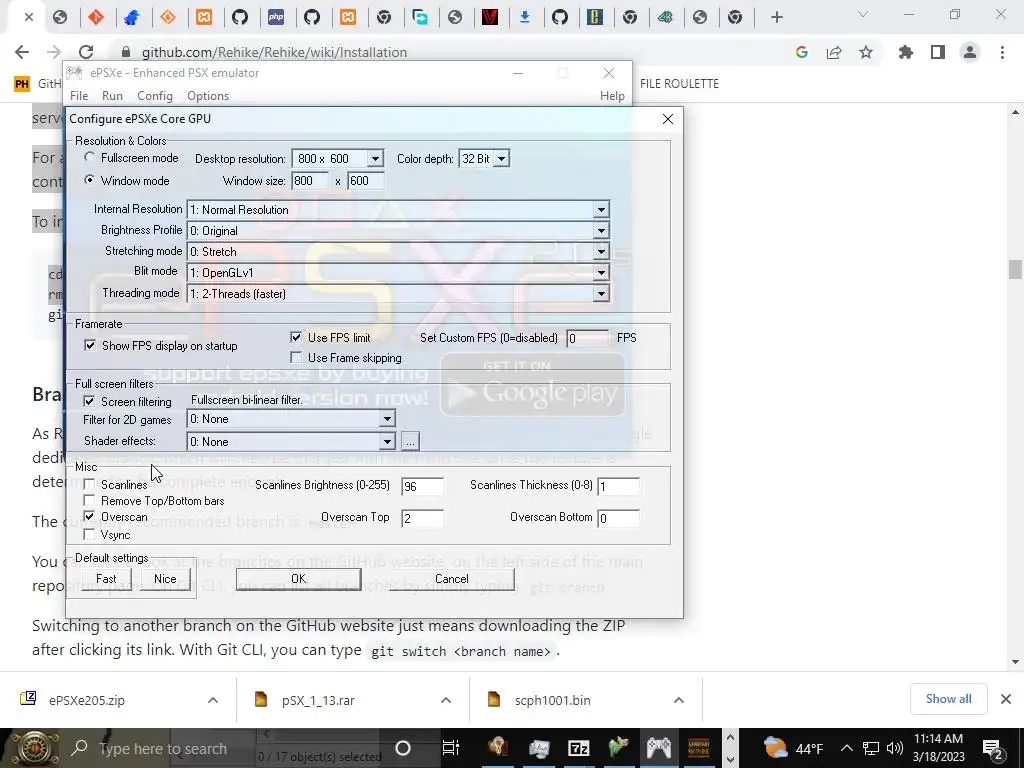The image size is (1024, 768).
Task: Open the Windows Start button
Action: pyautogui.click(x=33, y=748)
